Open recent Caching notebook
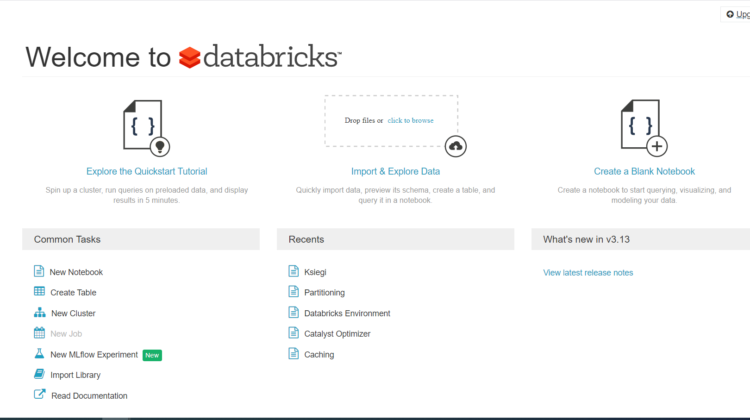Screen dimensions: 750x420 (319, 354)
